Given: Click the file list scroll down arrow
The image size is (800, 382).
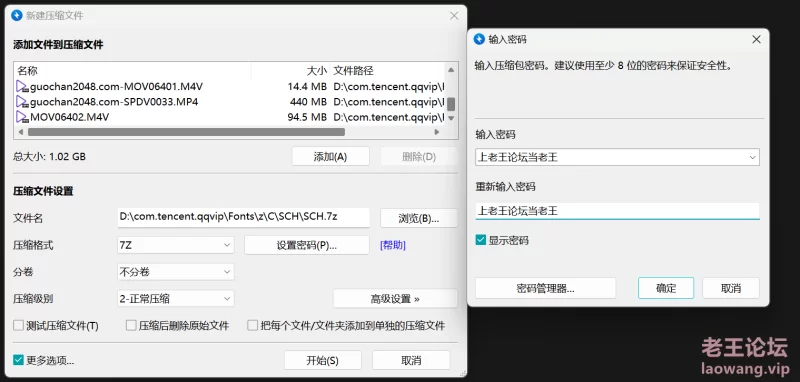Looking at the screenshot, I should tap(451, 118).
